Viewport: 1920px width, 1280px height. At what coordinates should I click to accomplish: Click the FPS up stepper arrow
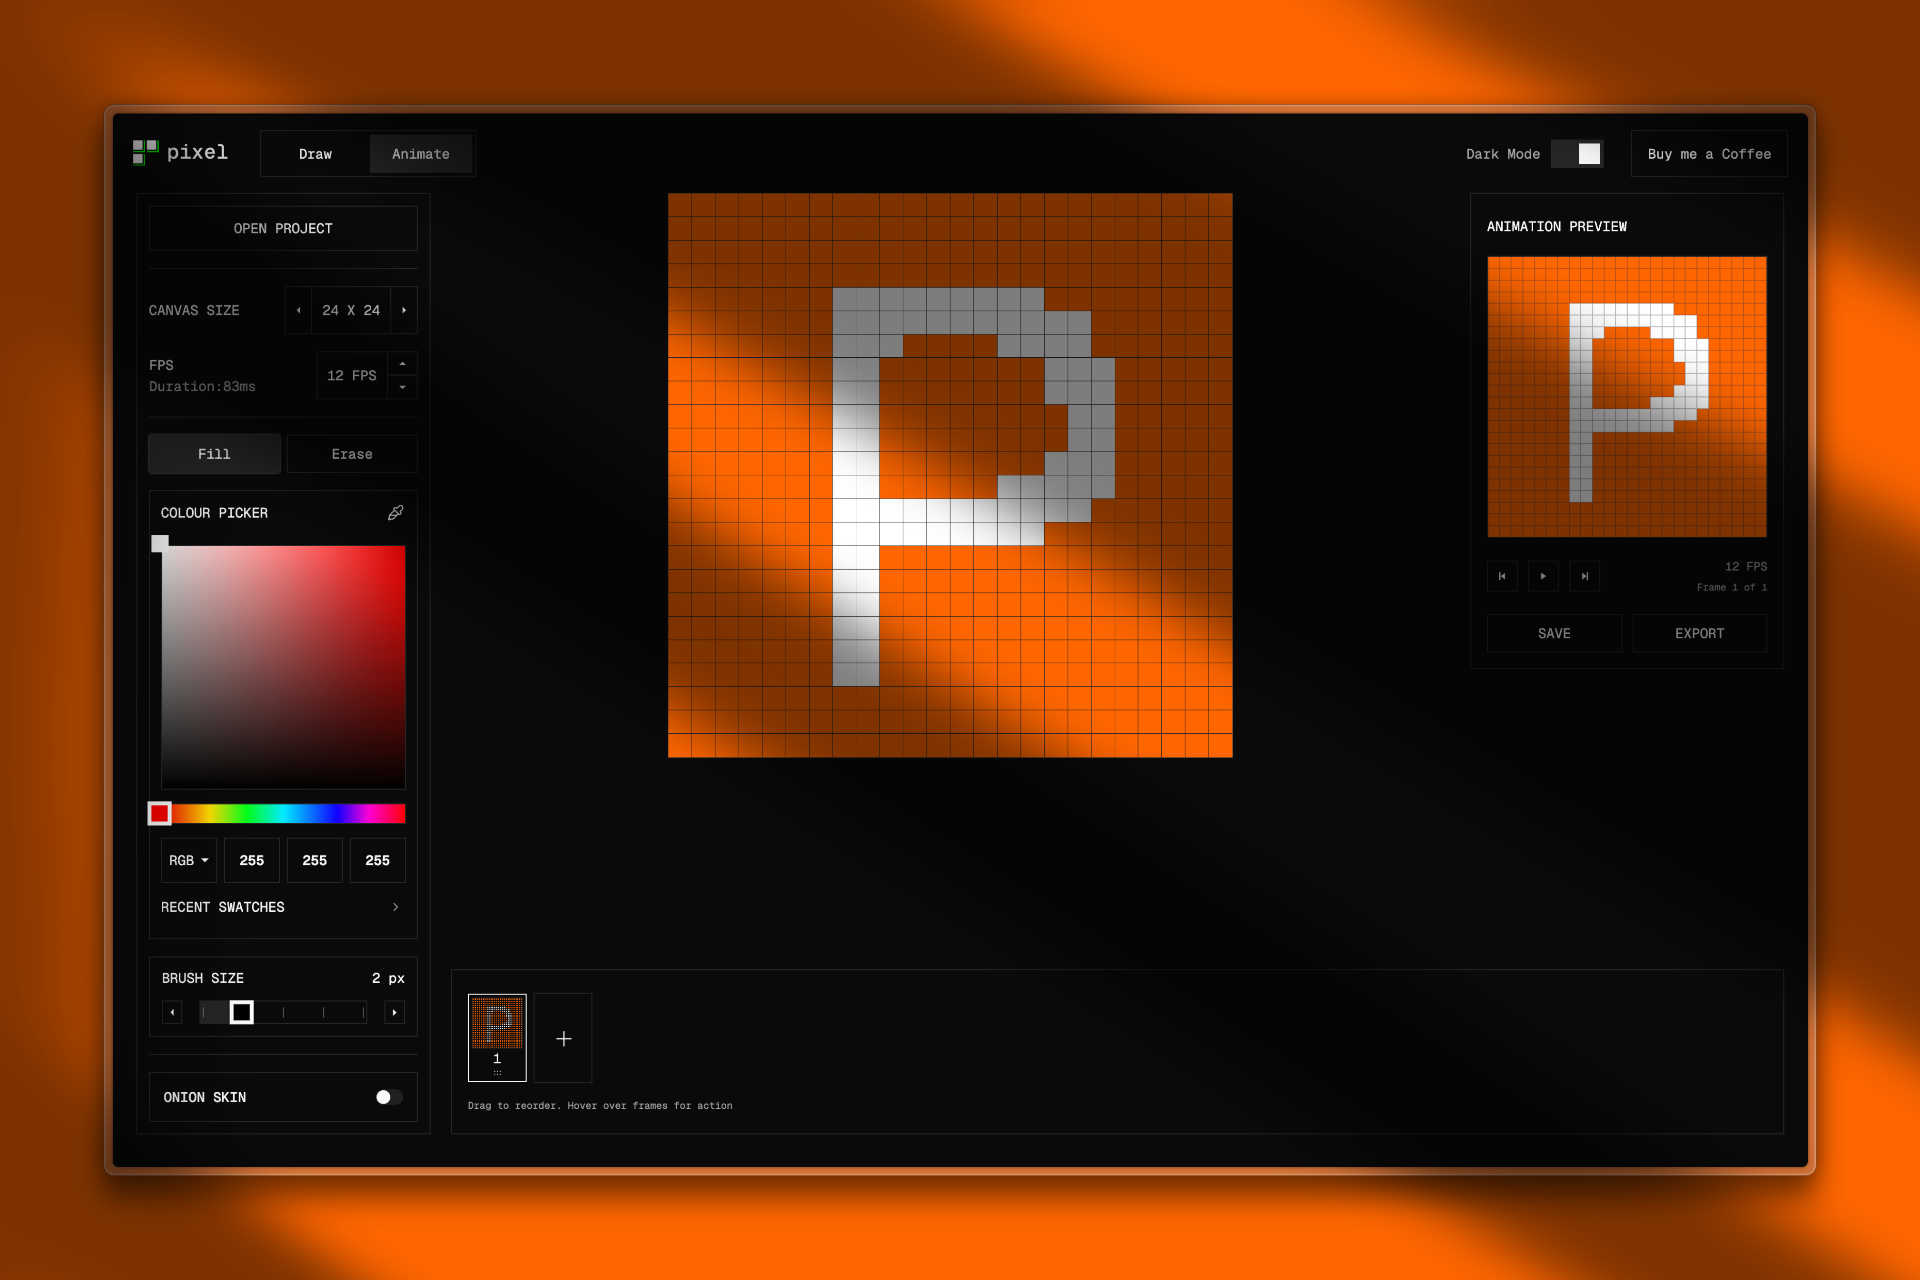tap(403, 362)
